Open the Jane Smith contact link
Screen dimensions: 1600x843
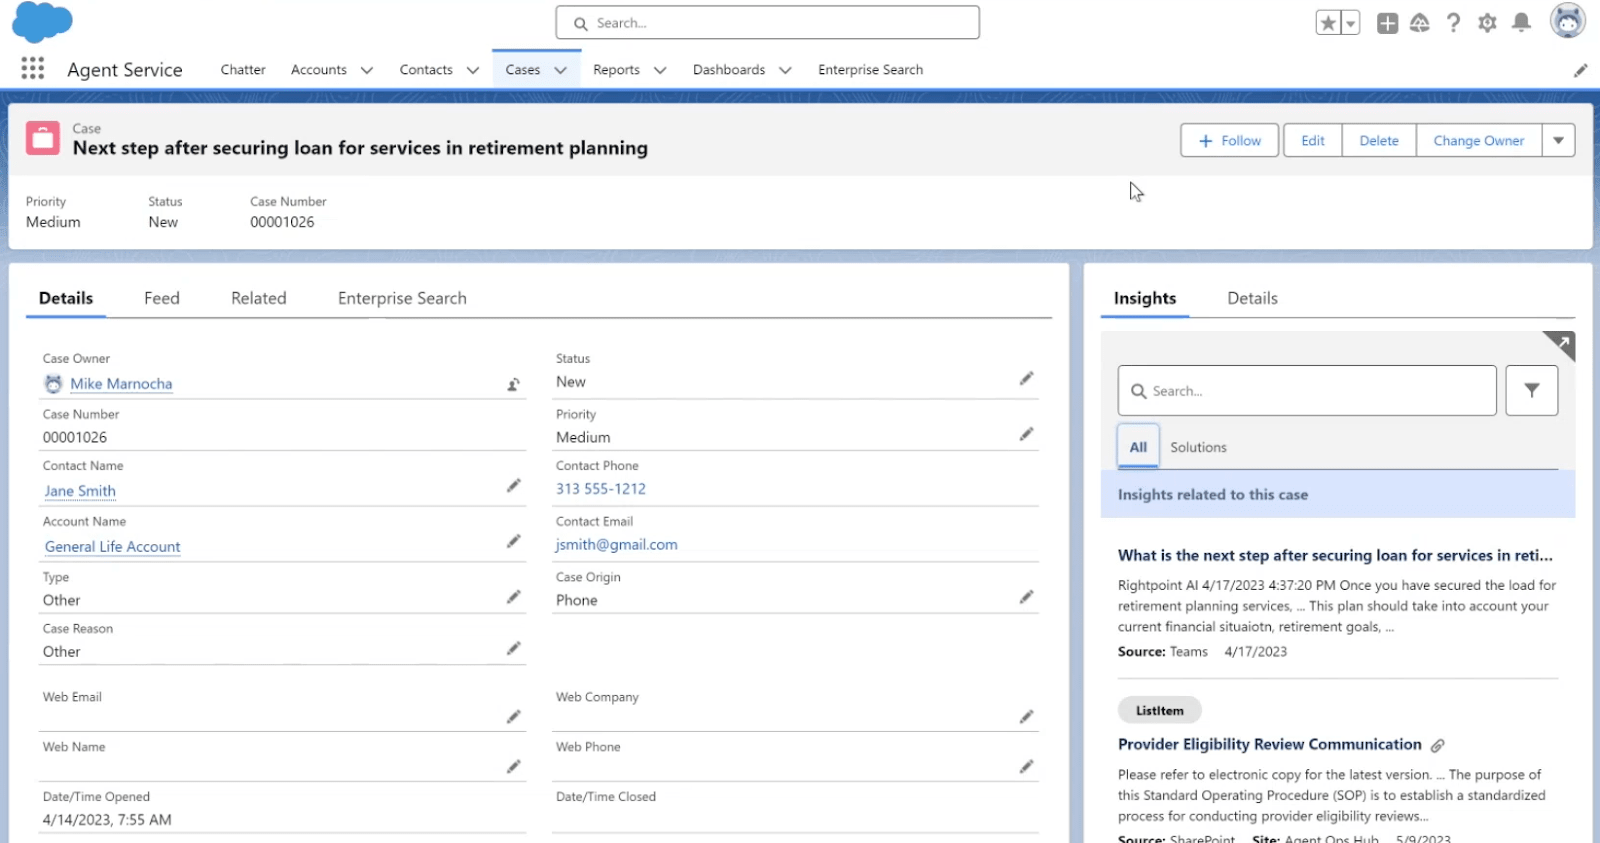pos(80,491)
